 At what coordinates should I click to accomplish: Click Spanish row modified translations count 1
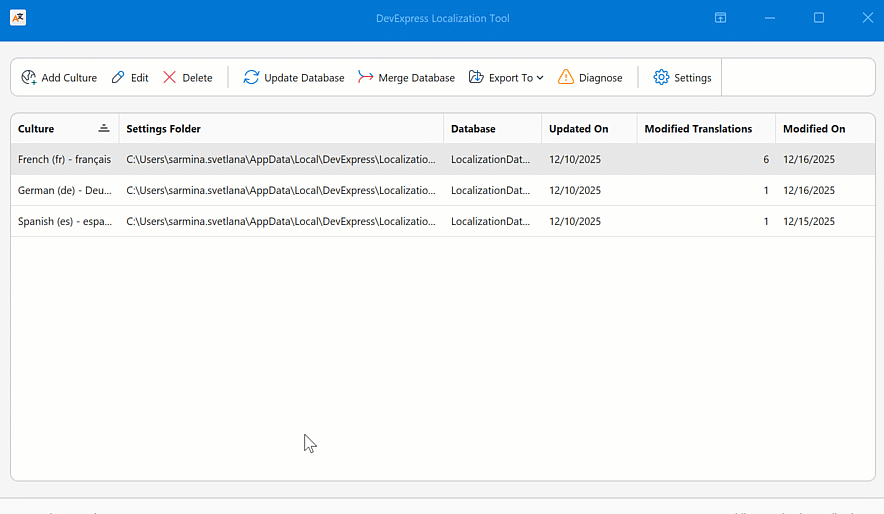coord(766,221)
